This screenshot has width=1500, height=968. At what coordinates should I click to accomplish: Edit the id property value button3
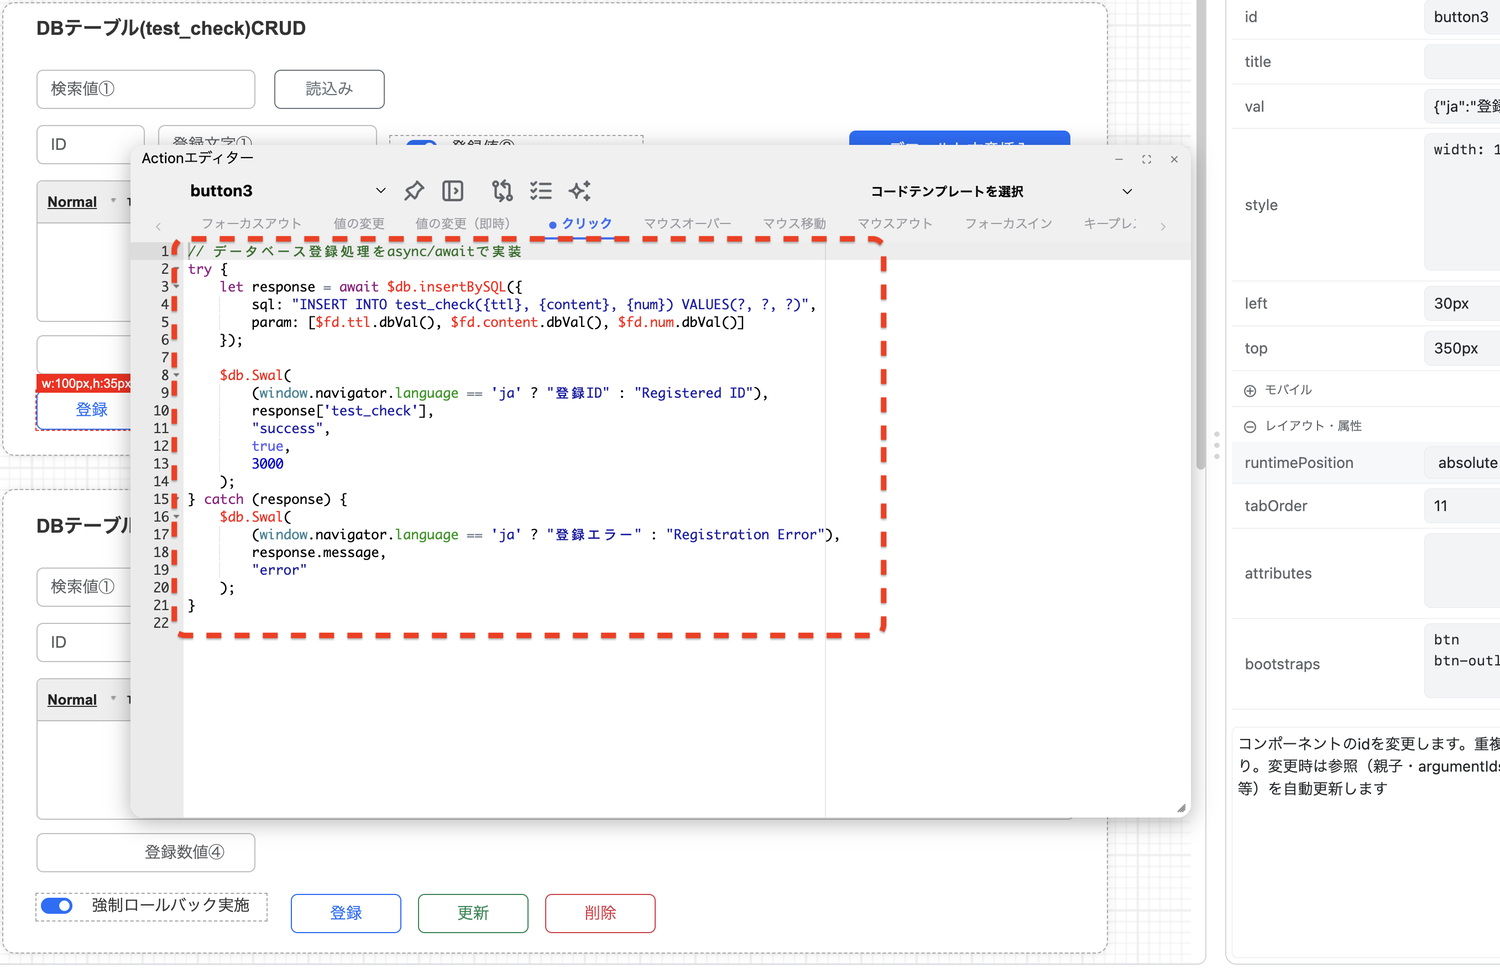click(x=1462, y=17)
